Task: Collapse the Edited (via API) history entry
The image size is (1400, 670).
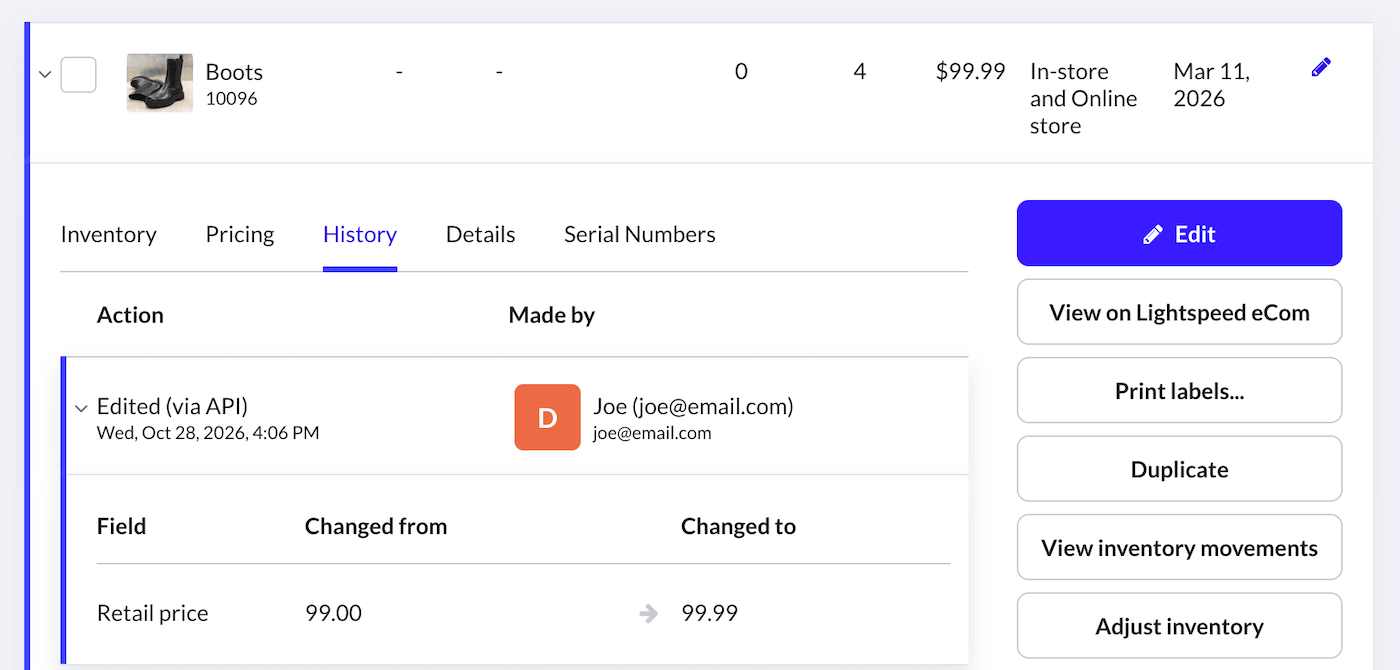Action: click(81, 408)
